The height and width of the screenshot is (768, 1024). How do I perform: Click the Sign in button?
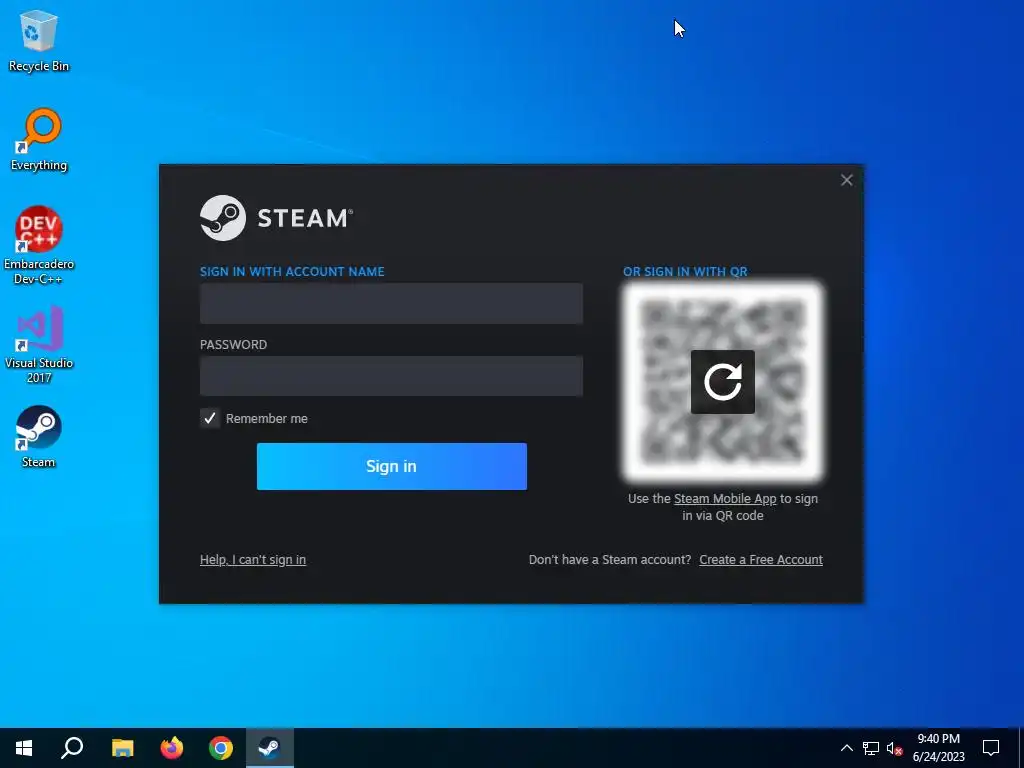(x=392, y=466)
